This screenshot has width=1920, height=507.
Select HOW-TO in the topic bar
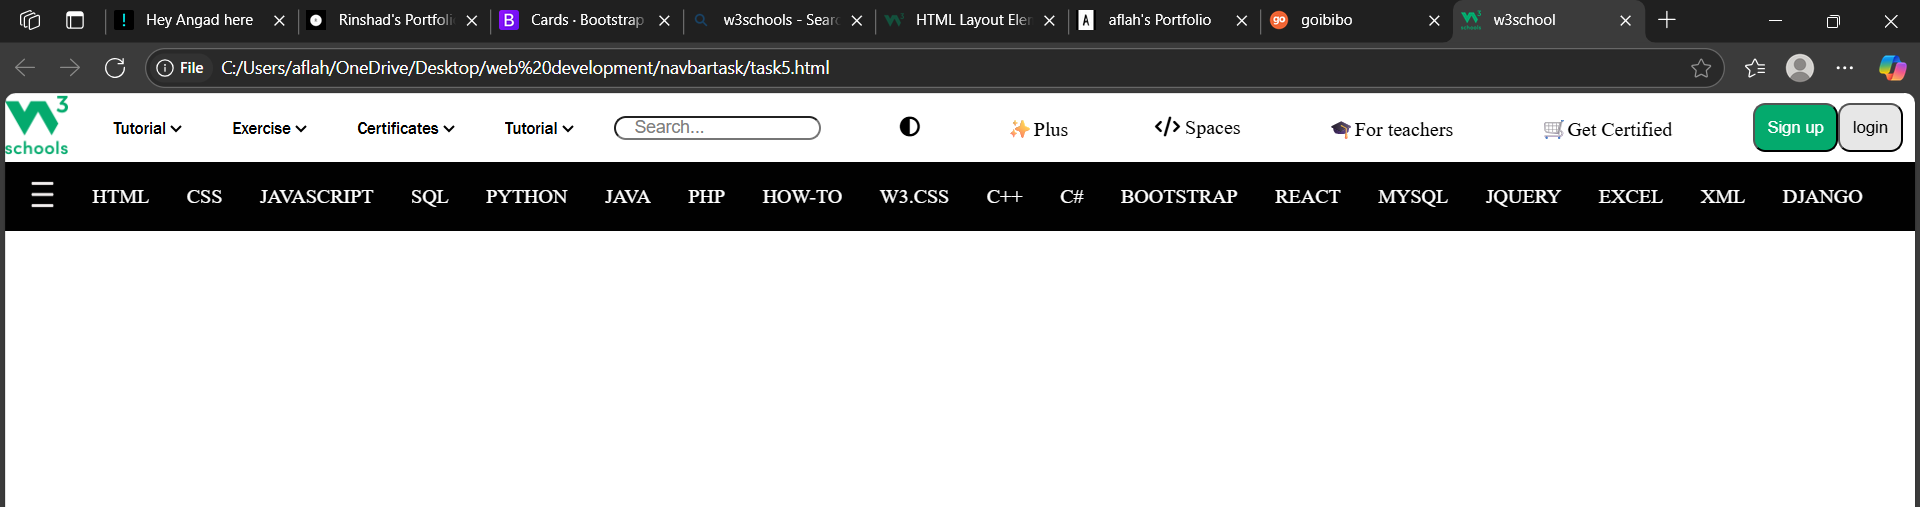(x=802, y=197)
